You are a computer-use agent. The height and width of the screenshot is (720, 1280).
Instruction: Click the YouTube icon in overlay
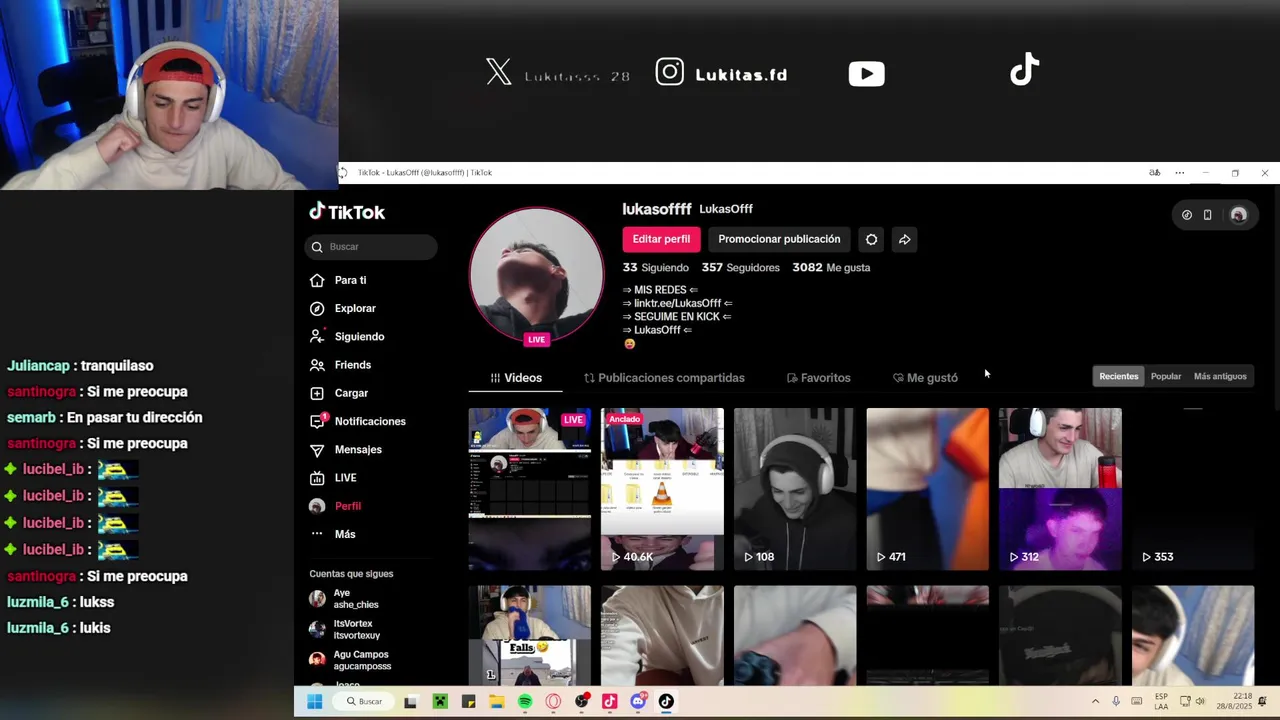[866, 73]
